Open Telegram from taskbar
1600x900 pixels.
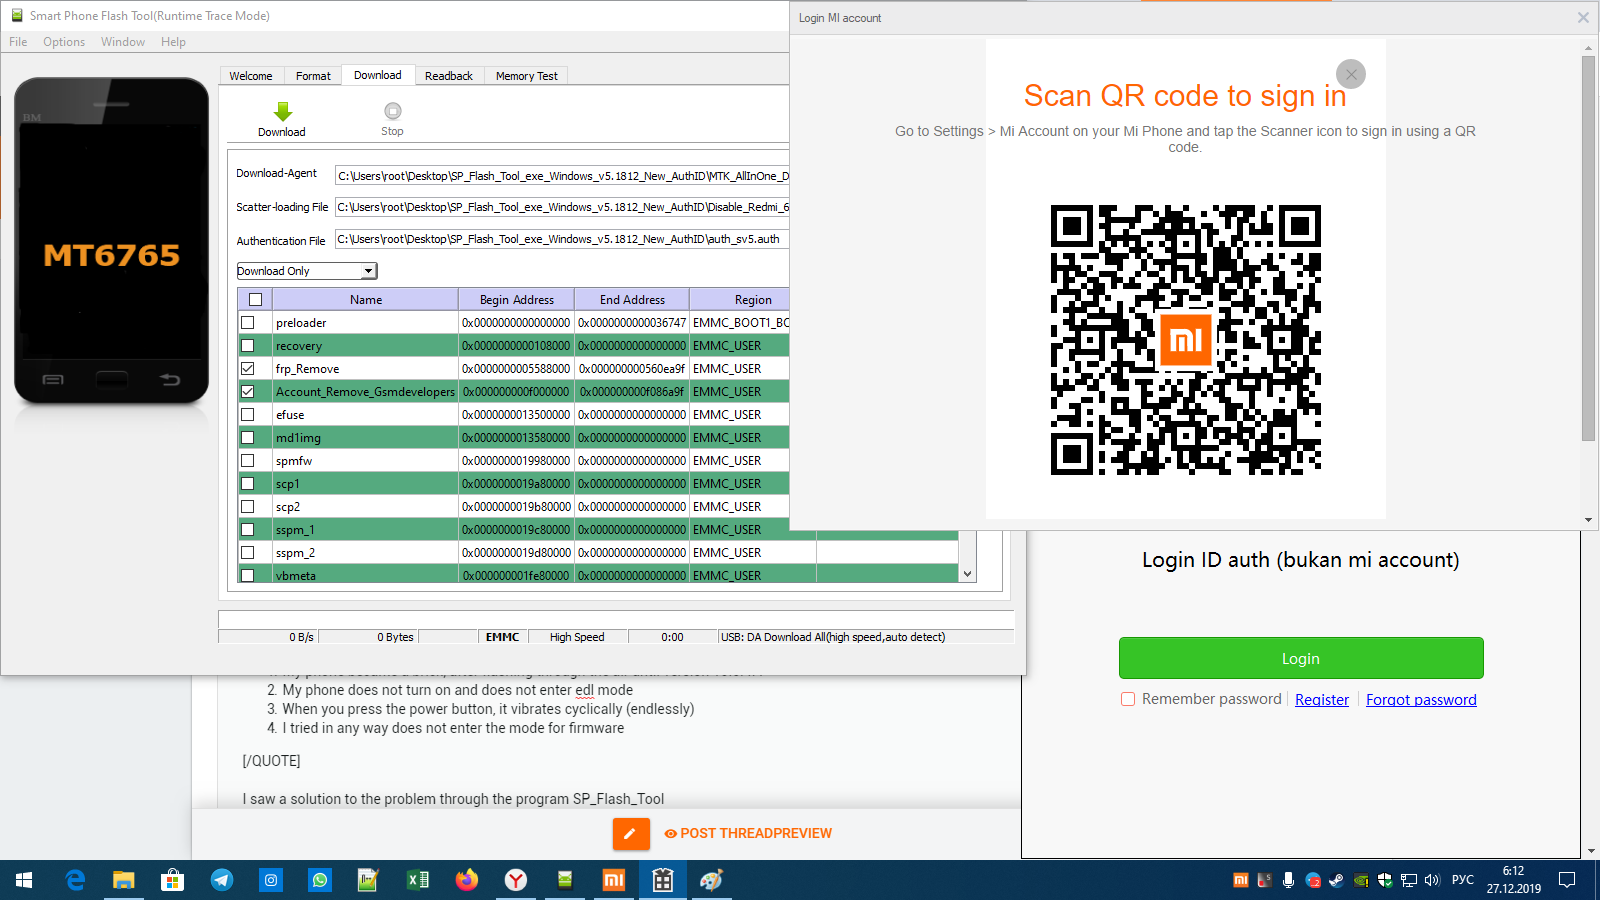[x=221, y=880]
